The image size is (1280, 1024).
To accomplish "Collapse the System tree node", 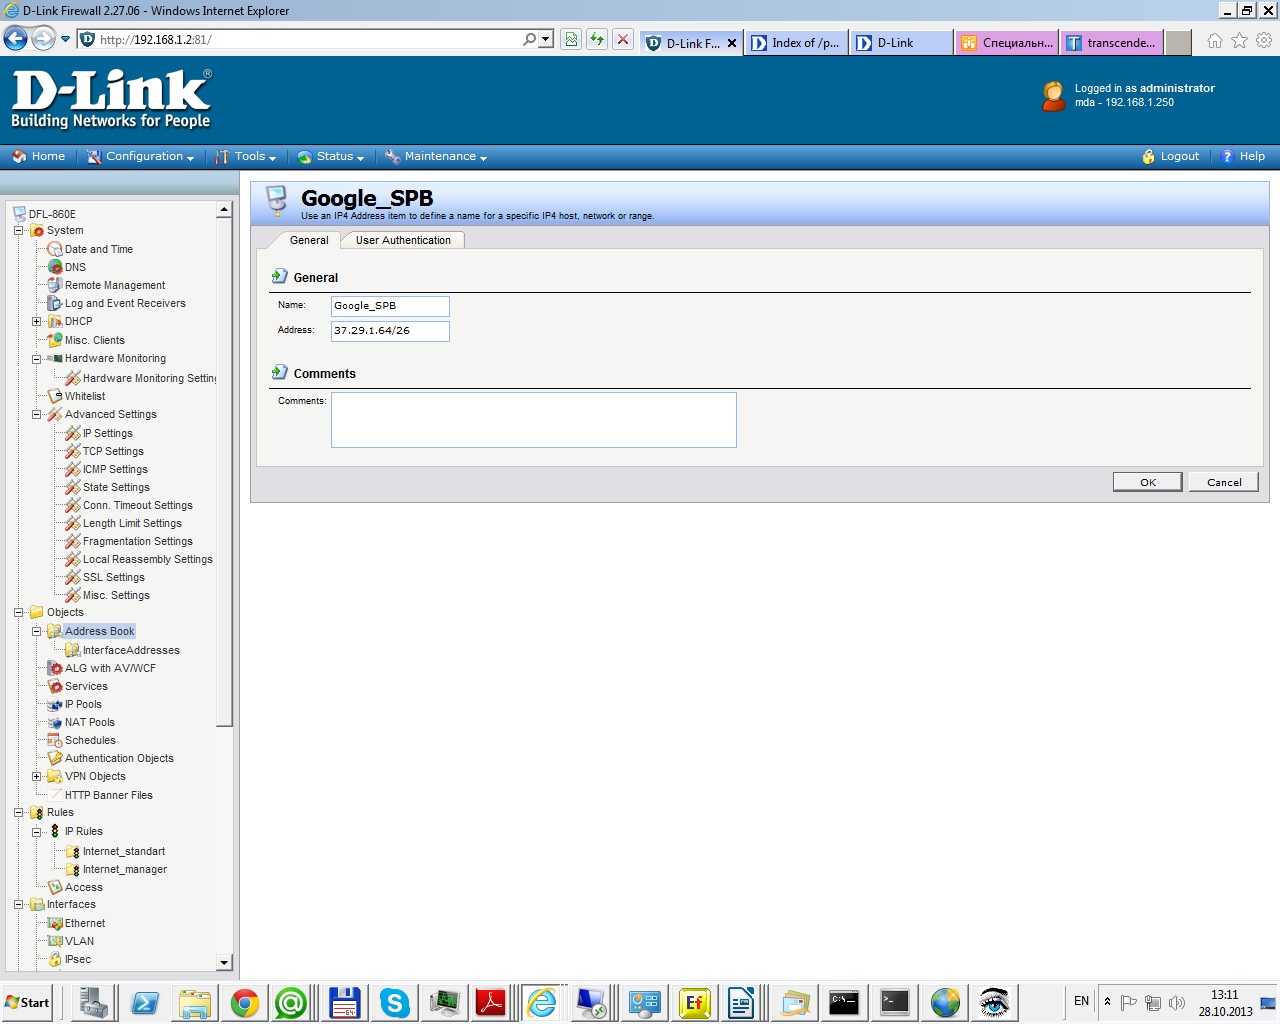I will 18,231.
